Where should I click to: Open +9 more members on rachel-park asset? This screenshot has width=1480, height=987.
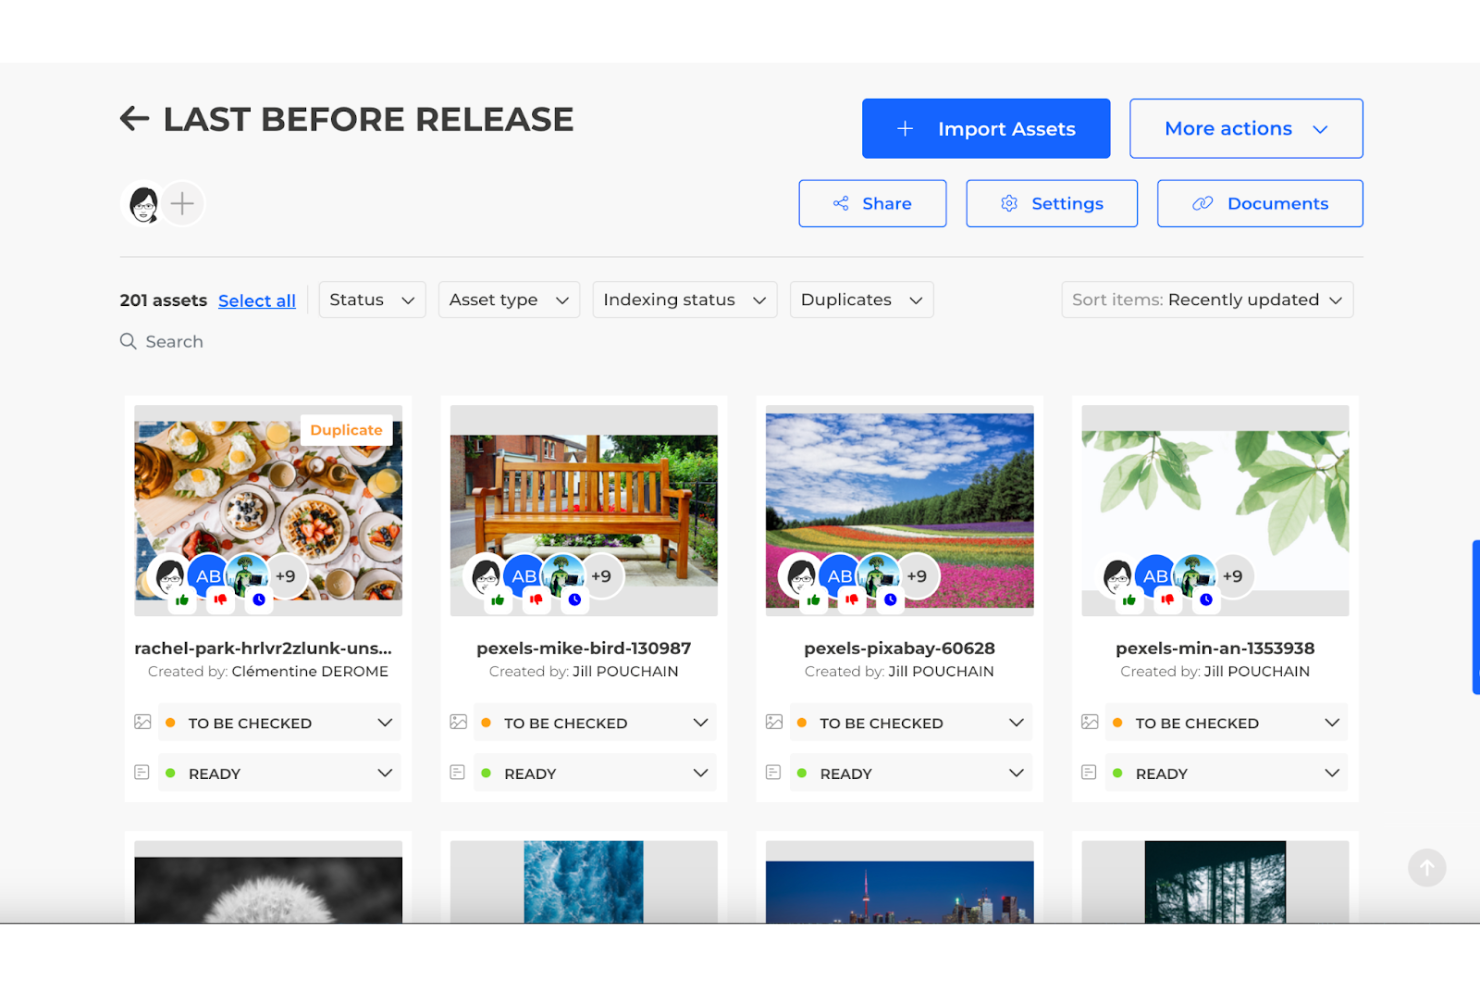point(286,576)
